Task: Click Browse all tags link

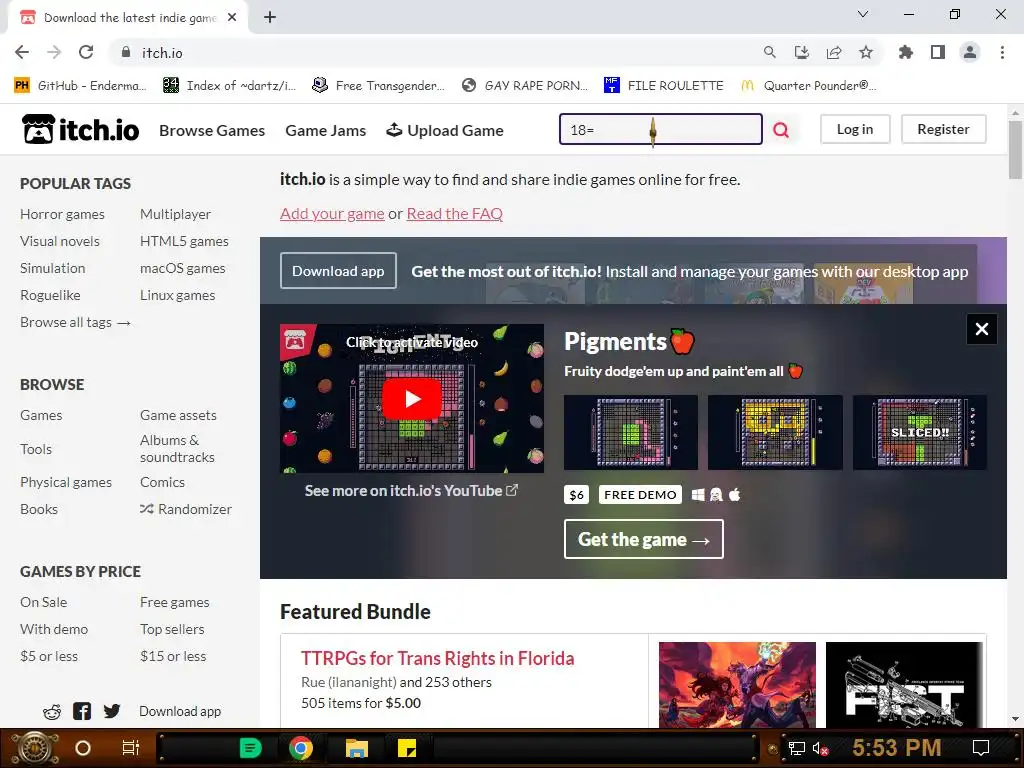Action: [76, 322]
